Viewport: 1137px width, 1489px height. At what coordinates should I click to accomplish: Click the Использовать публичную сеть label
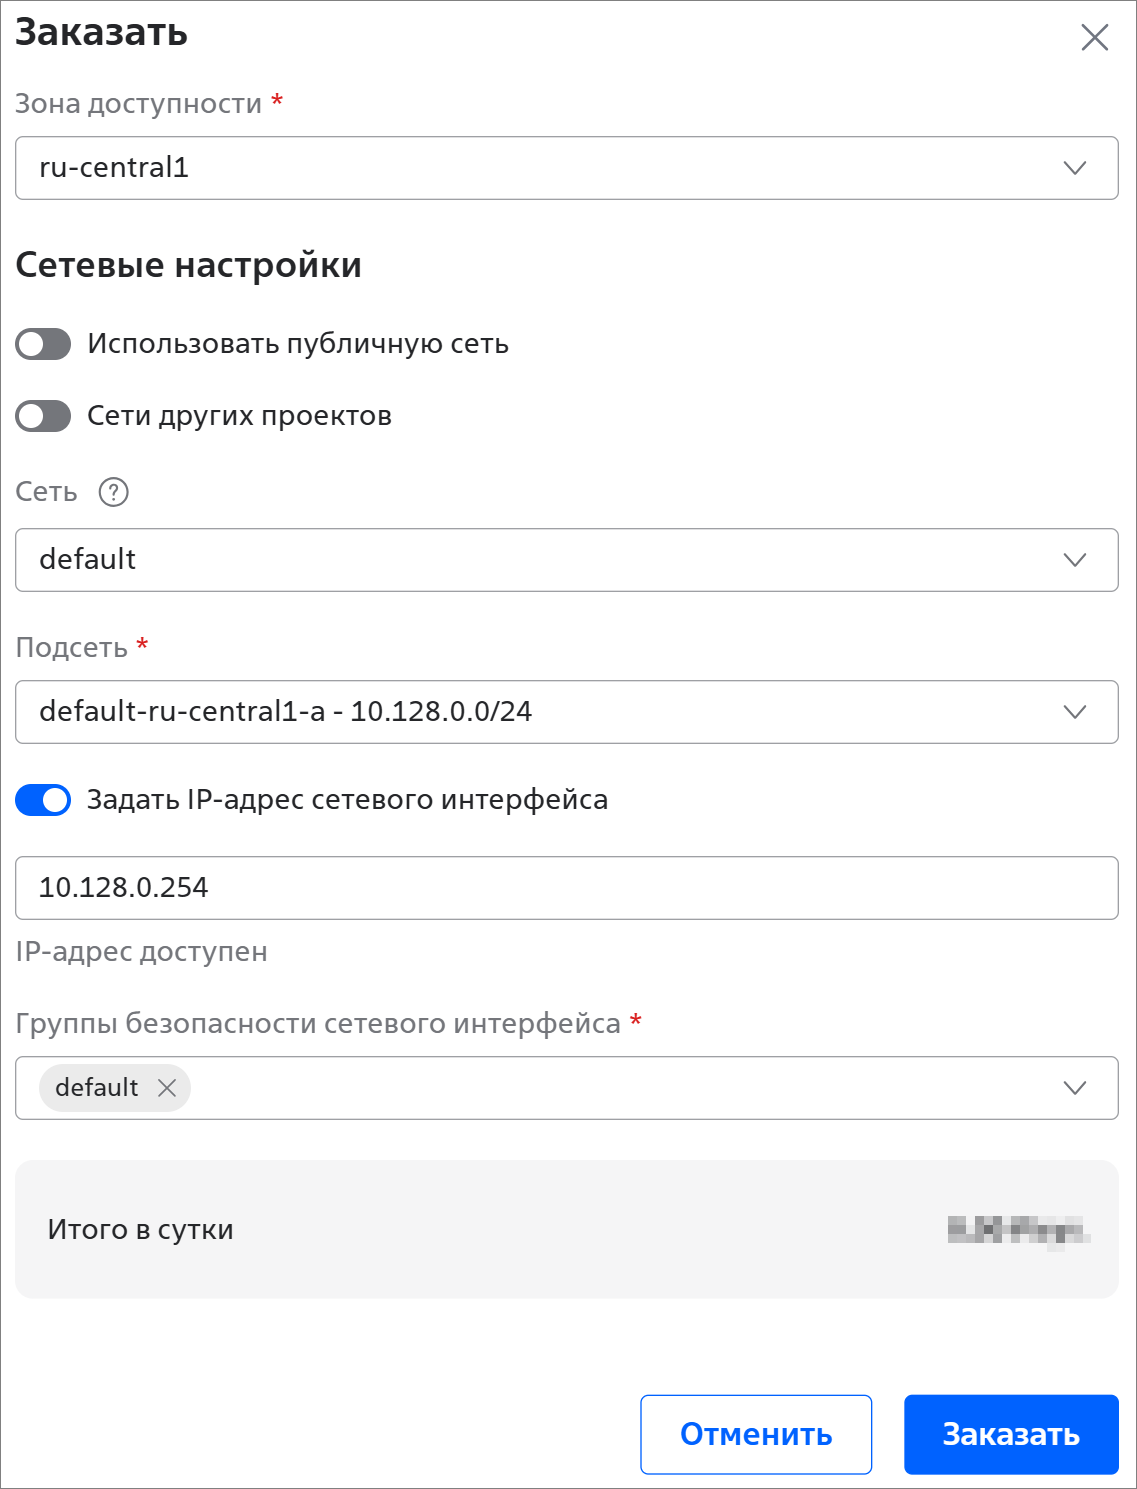[x=298, y=344]
